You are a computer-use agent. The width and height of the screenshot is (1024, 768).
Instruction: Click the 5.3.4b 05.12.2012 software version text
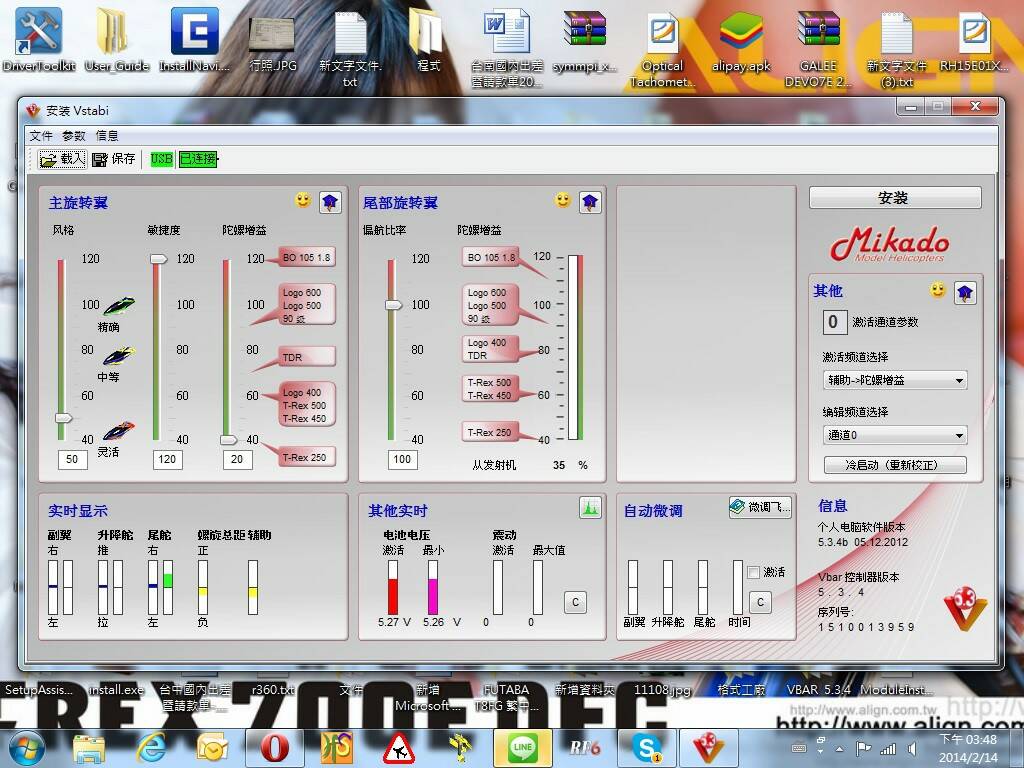(x=863, y=542)
